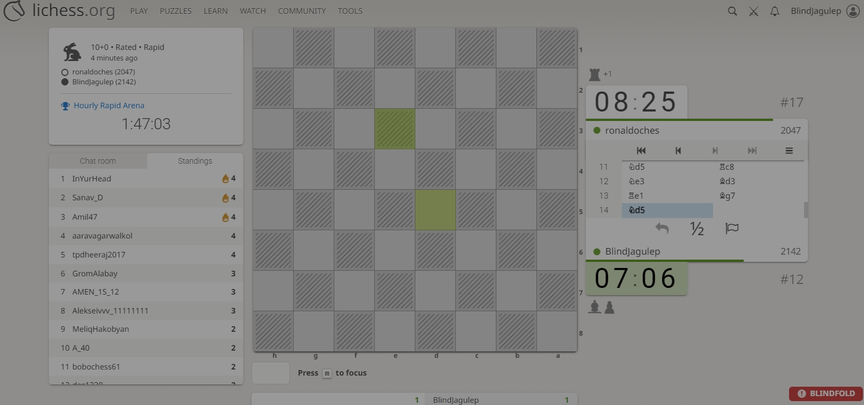The image size is (864, 405).
Task: Open challenges crossed swords icon
Action: coord(753,11)
